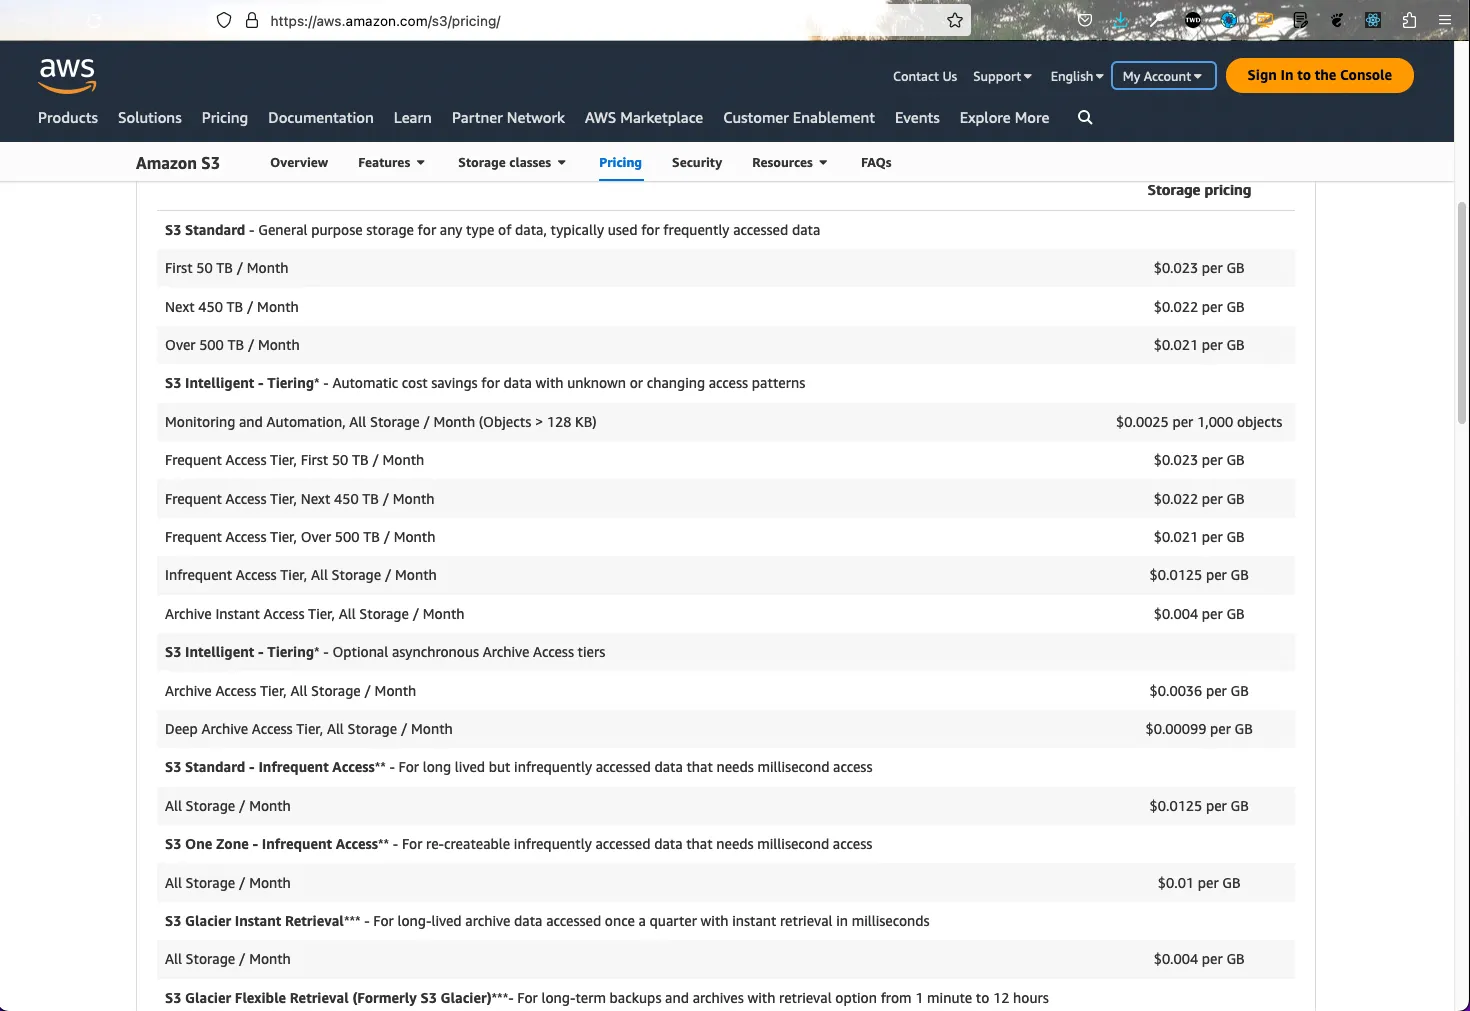Click the padlock site security icon

pos(252,20)
